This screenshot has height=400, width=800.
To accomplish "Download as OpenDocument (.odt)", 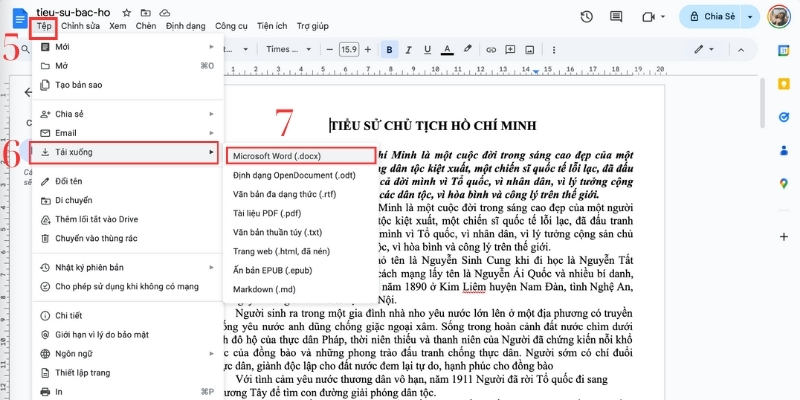I will [x=301, y=175].
